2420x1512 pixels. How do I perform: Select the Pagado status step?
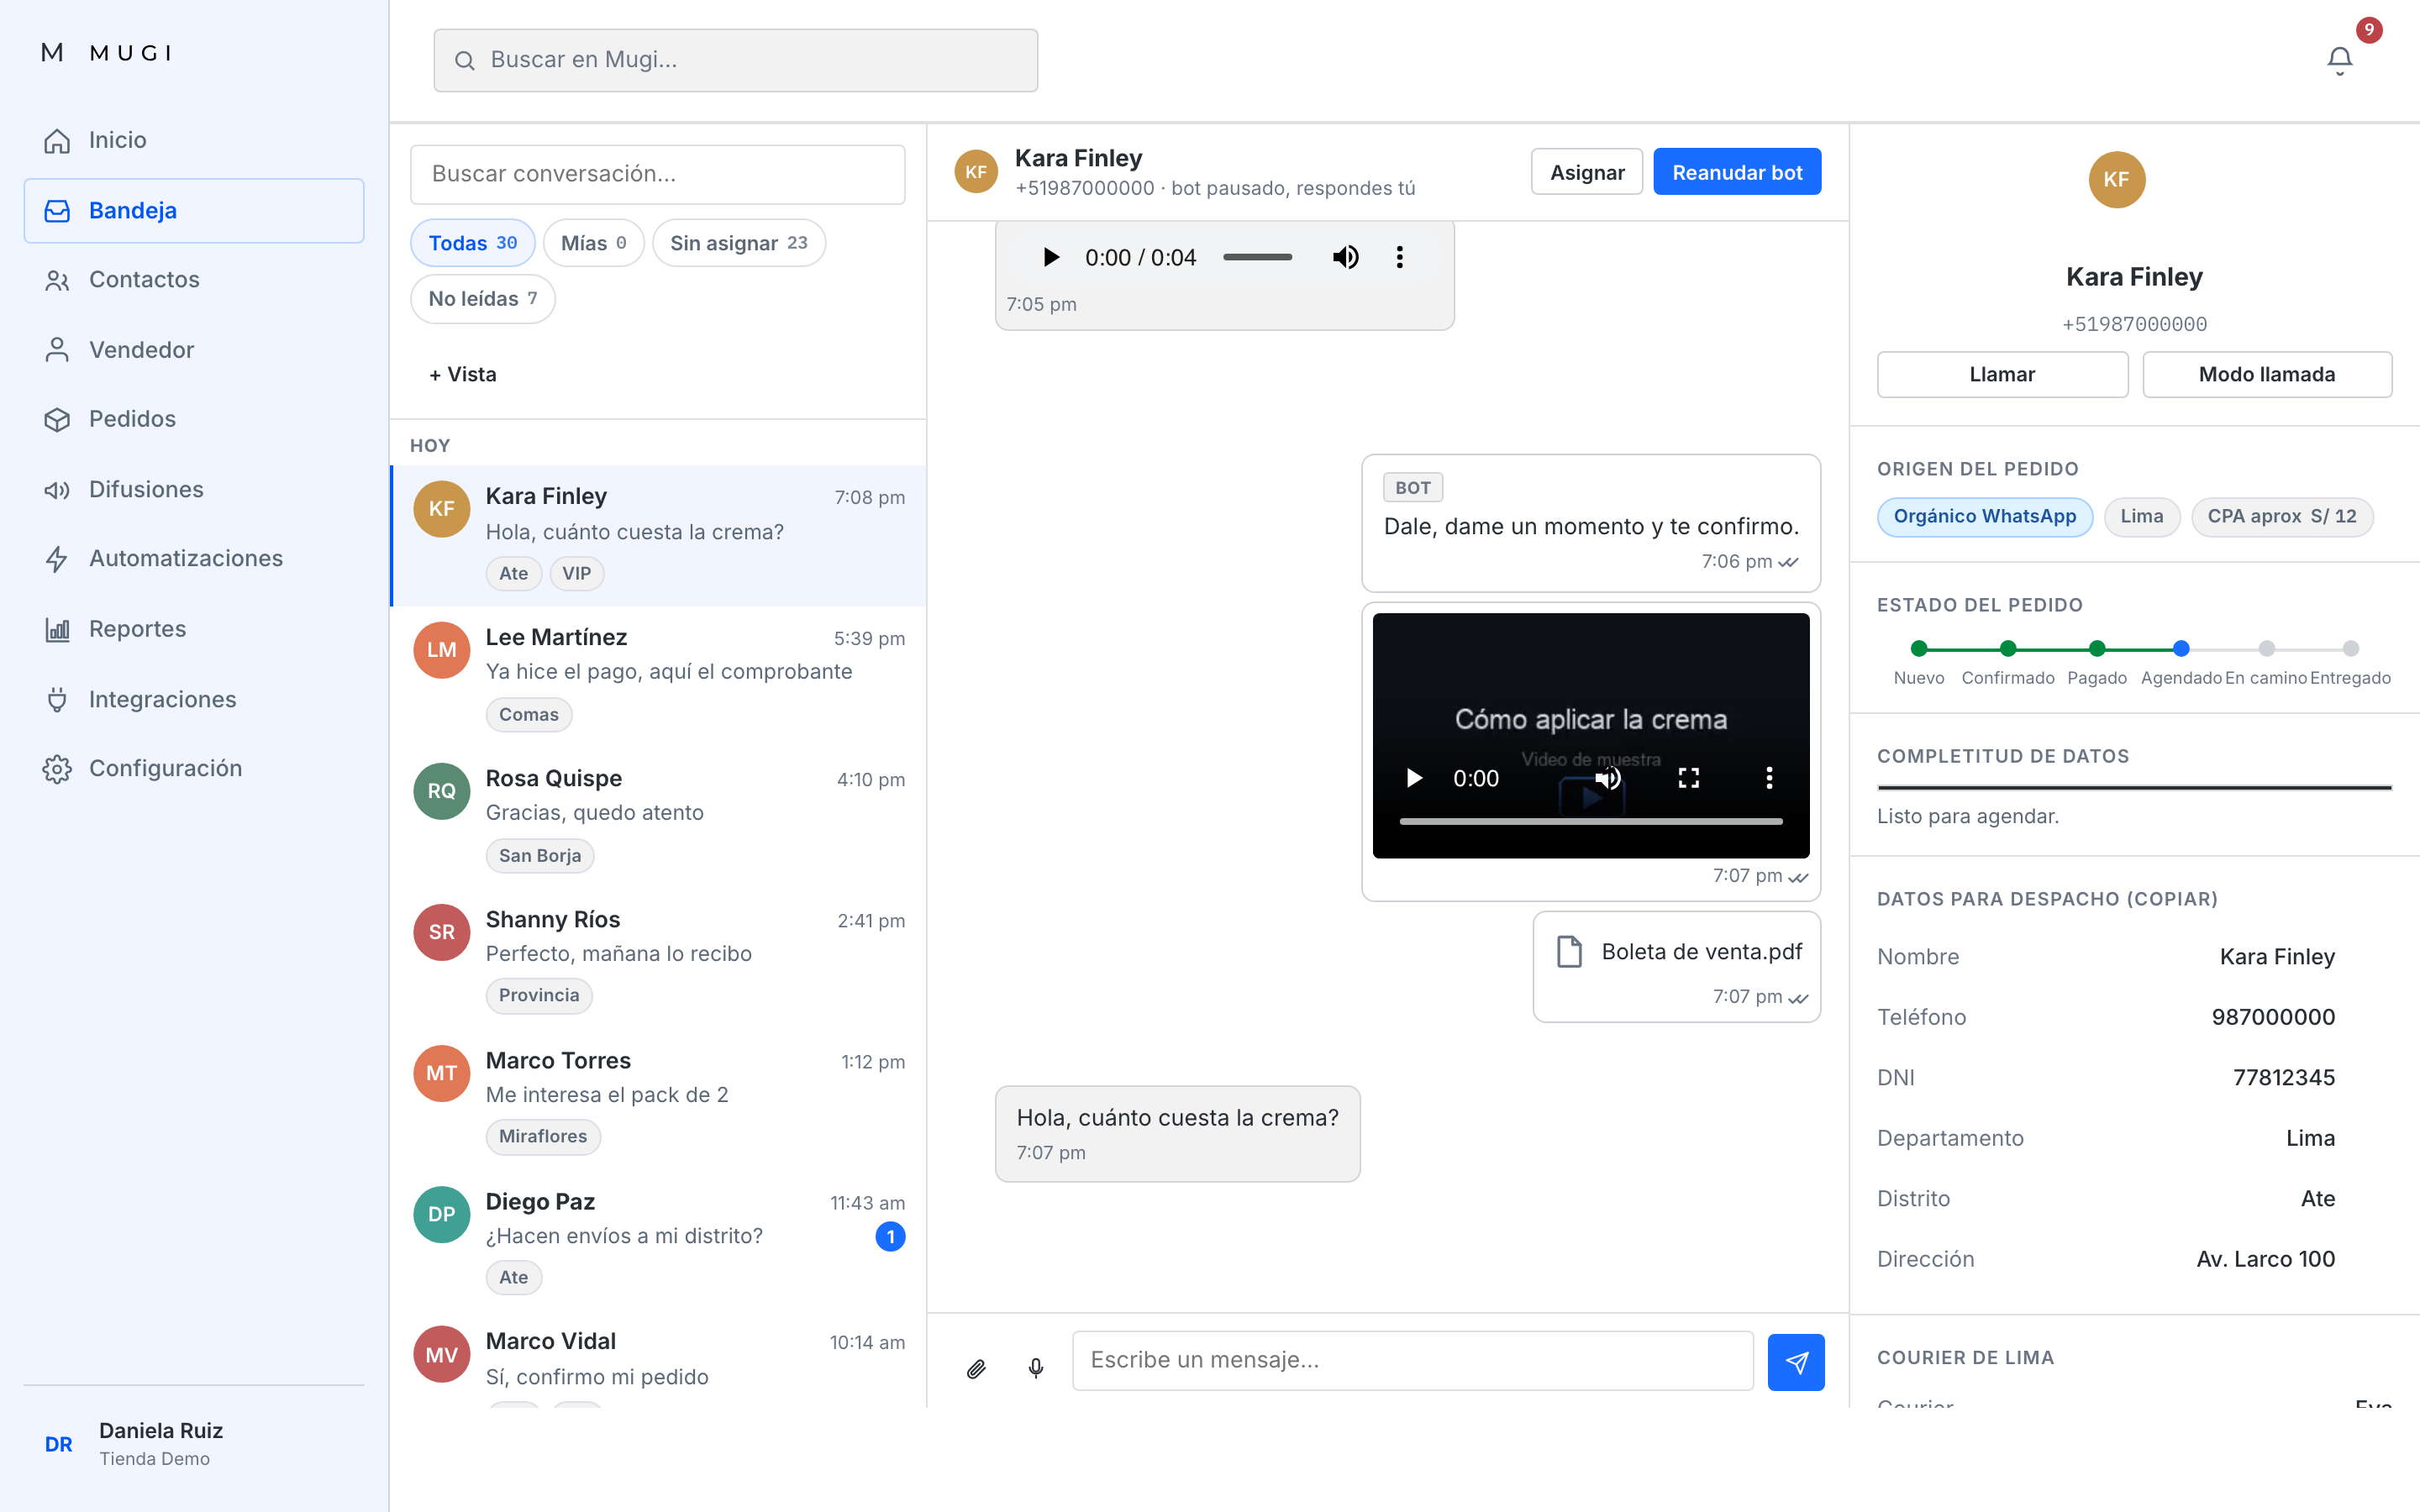pyautogui.click(x=2097, y=648)
